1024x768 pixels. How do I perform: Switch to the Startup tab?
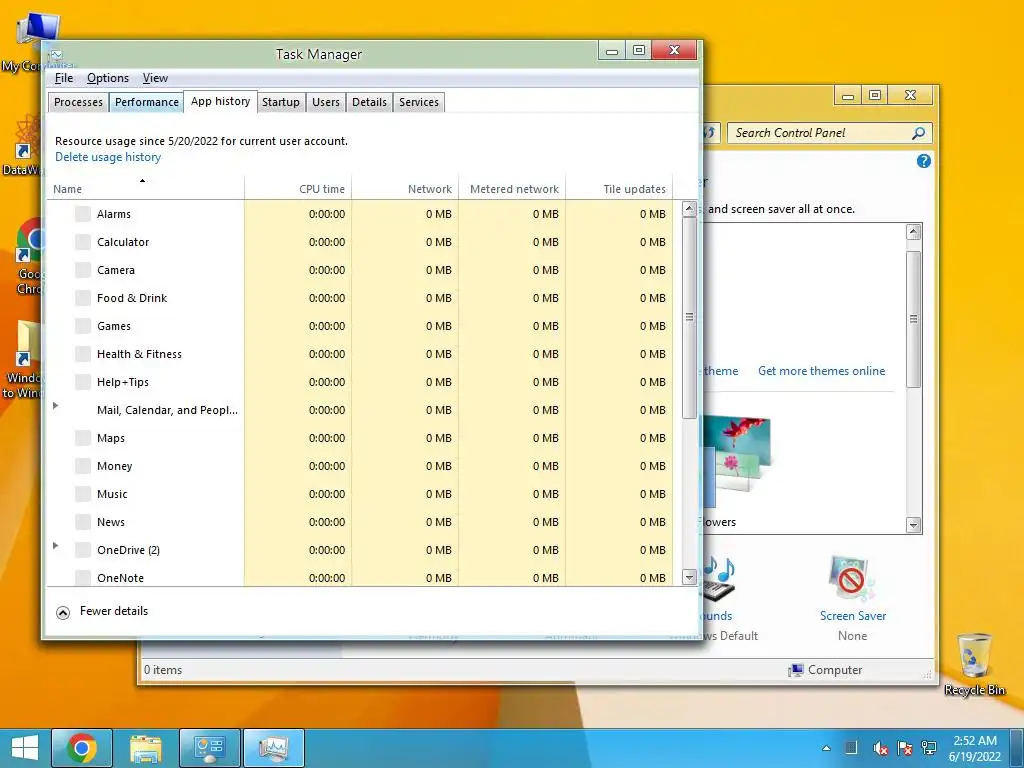(281, 103)
